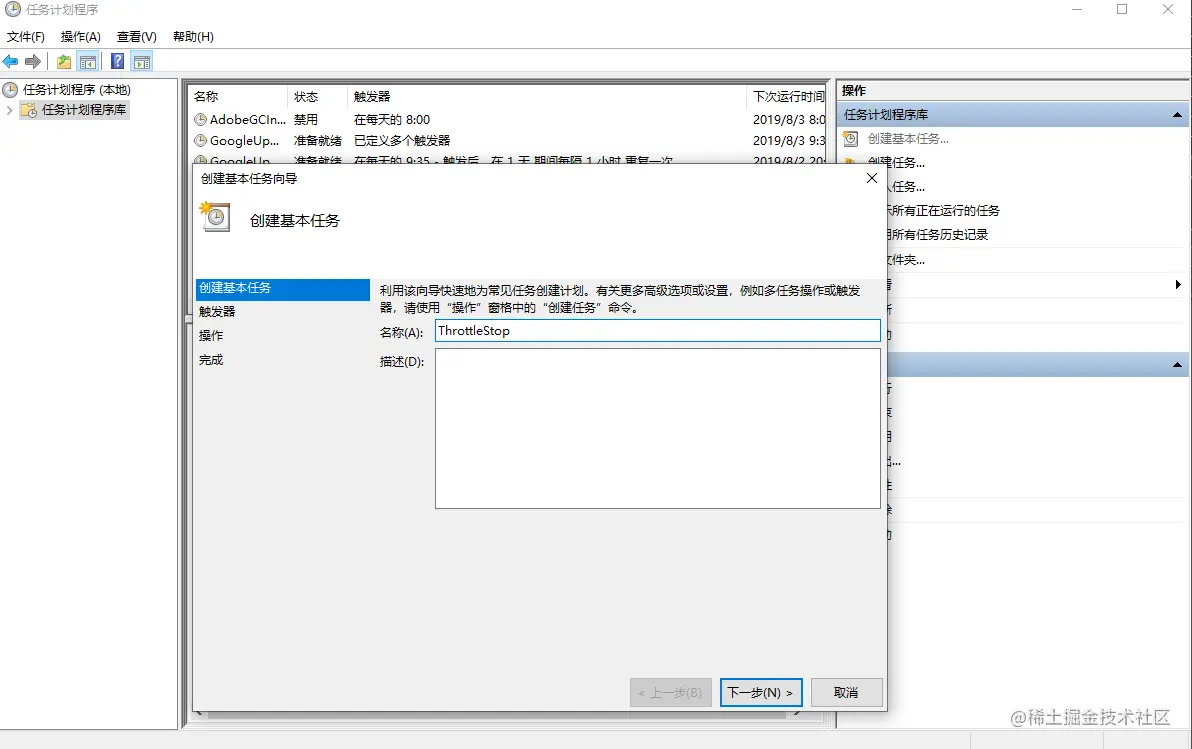Select the 触发器 wizard step

tap(217, 312)
